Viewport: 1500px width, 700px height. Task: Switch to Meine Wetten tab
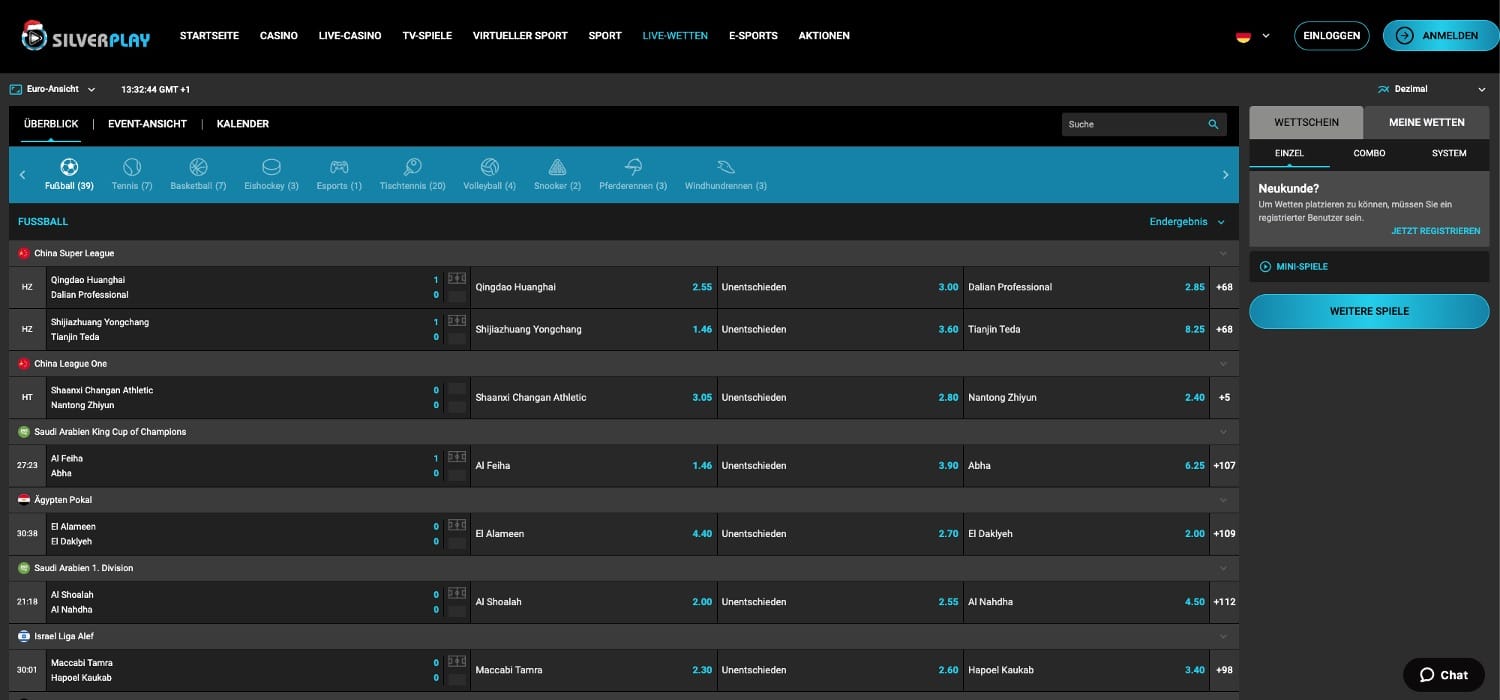[x=1427, y=122]
